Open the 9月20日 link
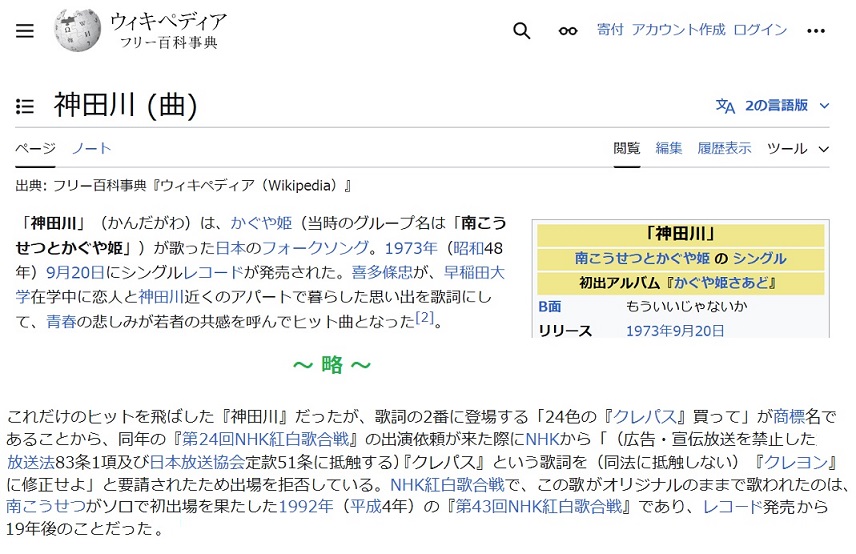 coord(75,272)
